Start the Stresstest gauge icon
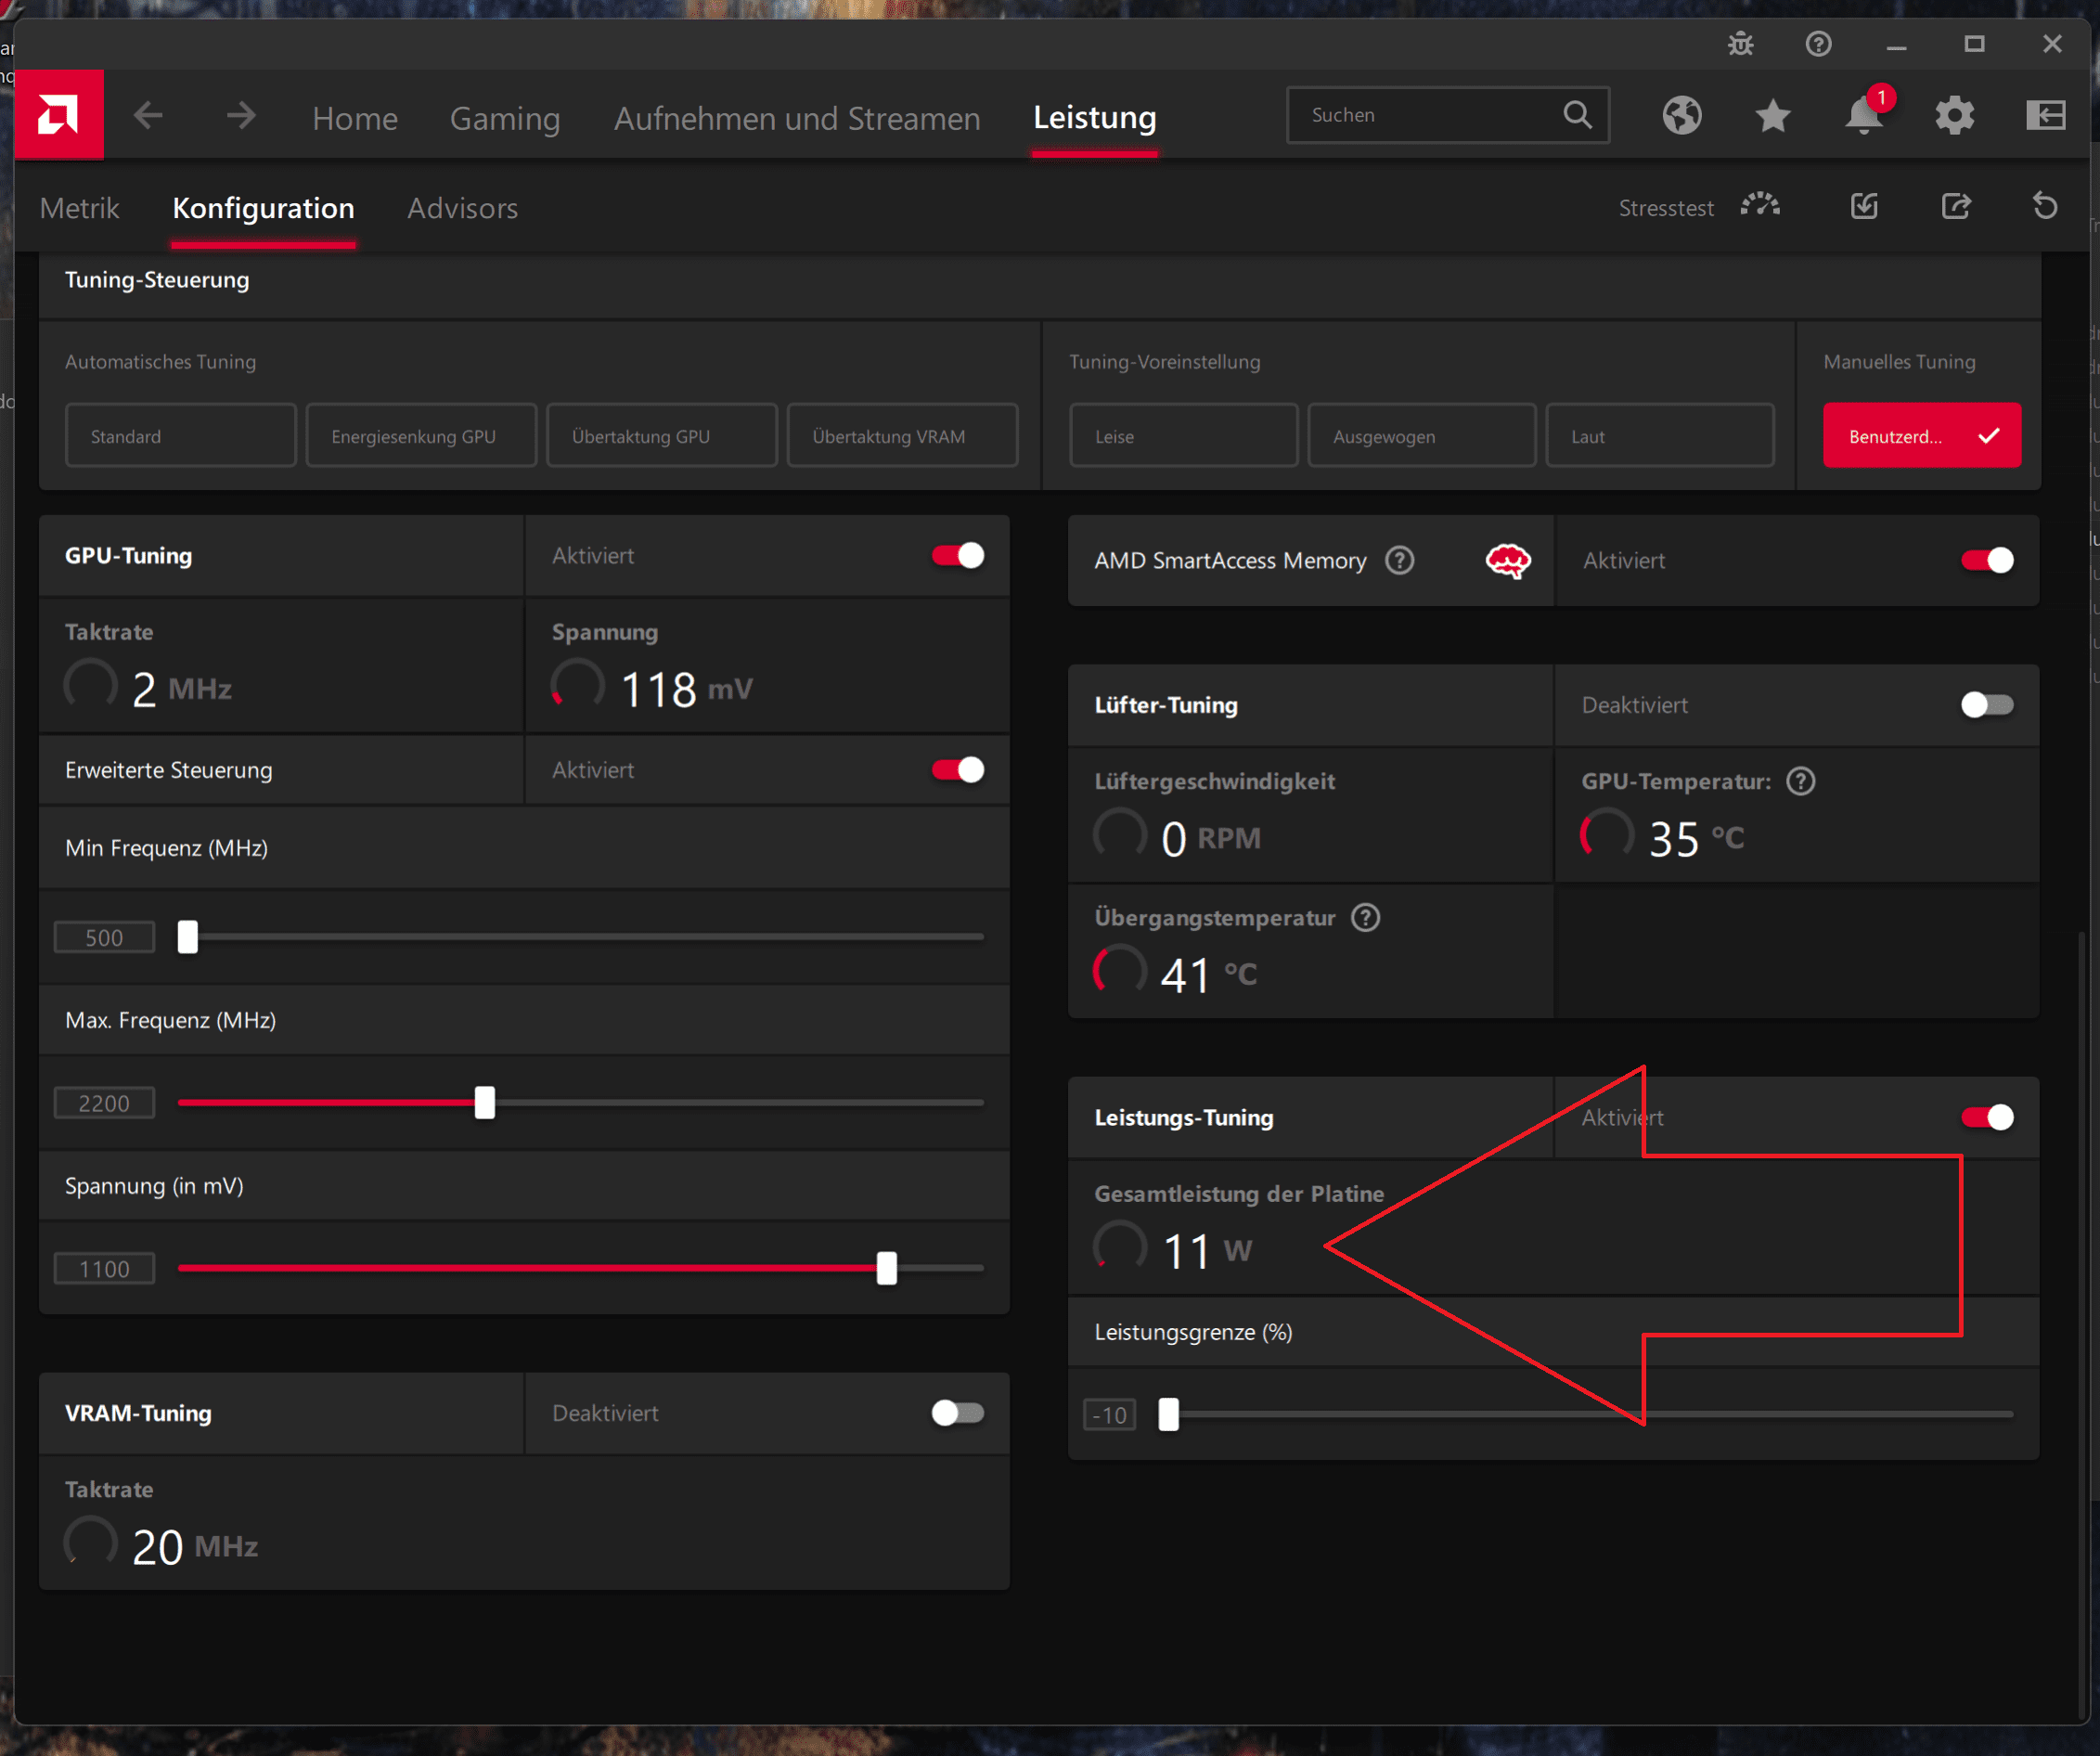The height and width of the screenshot is (1756, 2100). coord(1760,207)
